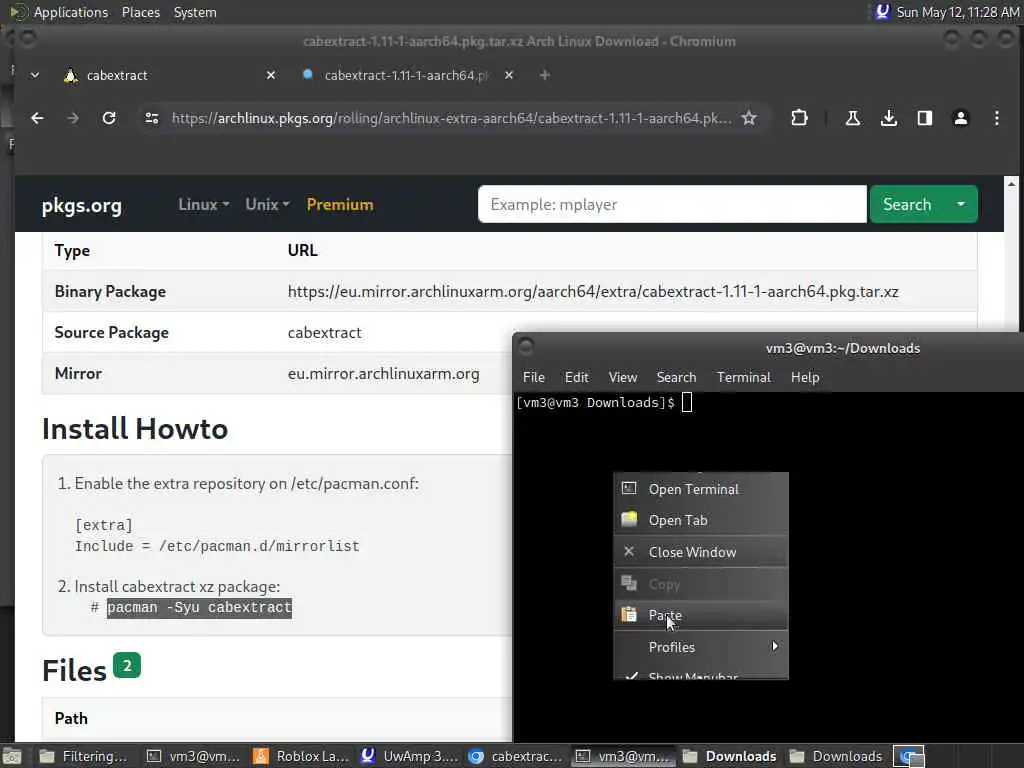1024x768 pixels.
Task: Go back in the Chromium browser
Action: 37,118
